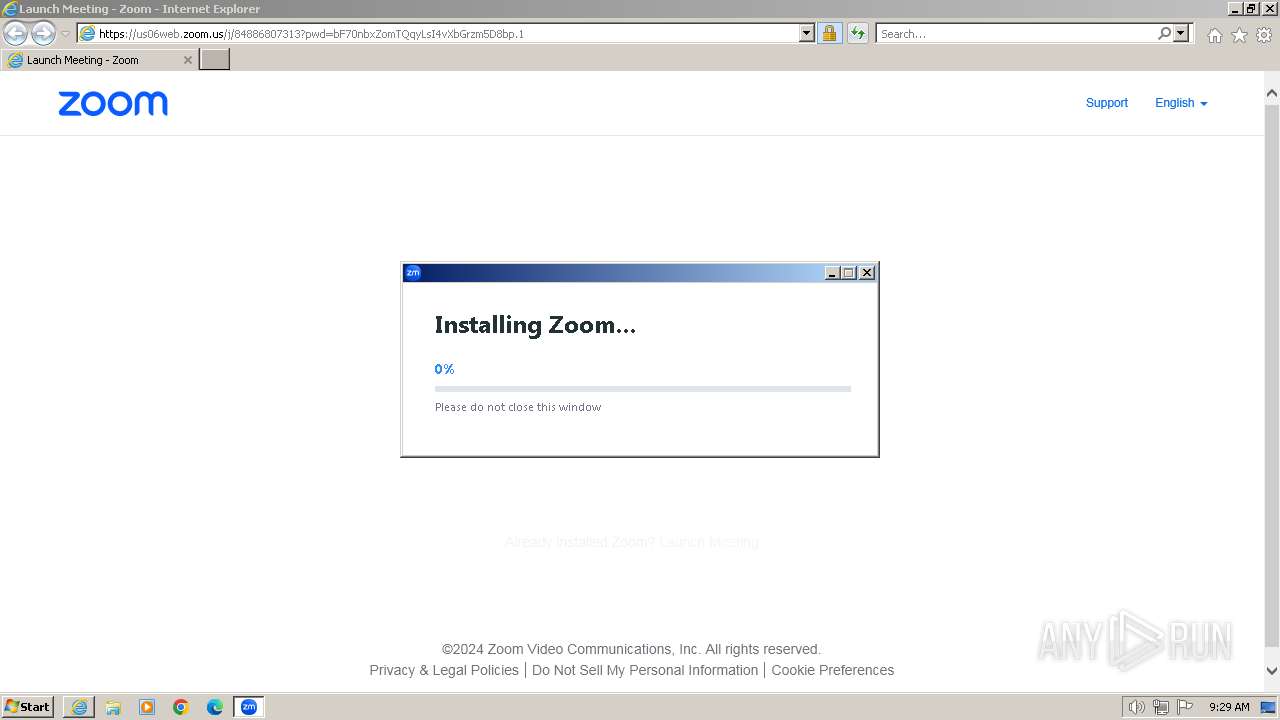Image resolution: width=1280 pixels, height=720 pixels.
Task: Click the Installing Zoom heading
Action: (535, 325)
